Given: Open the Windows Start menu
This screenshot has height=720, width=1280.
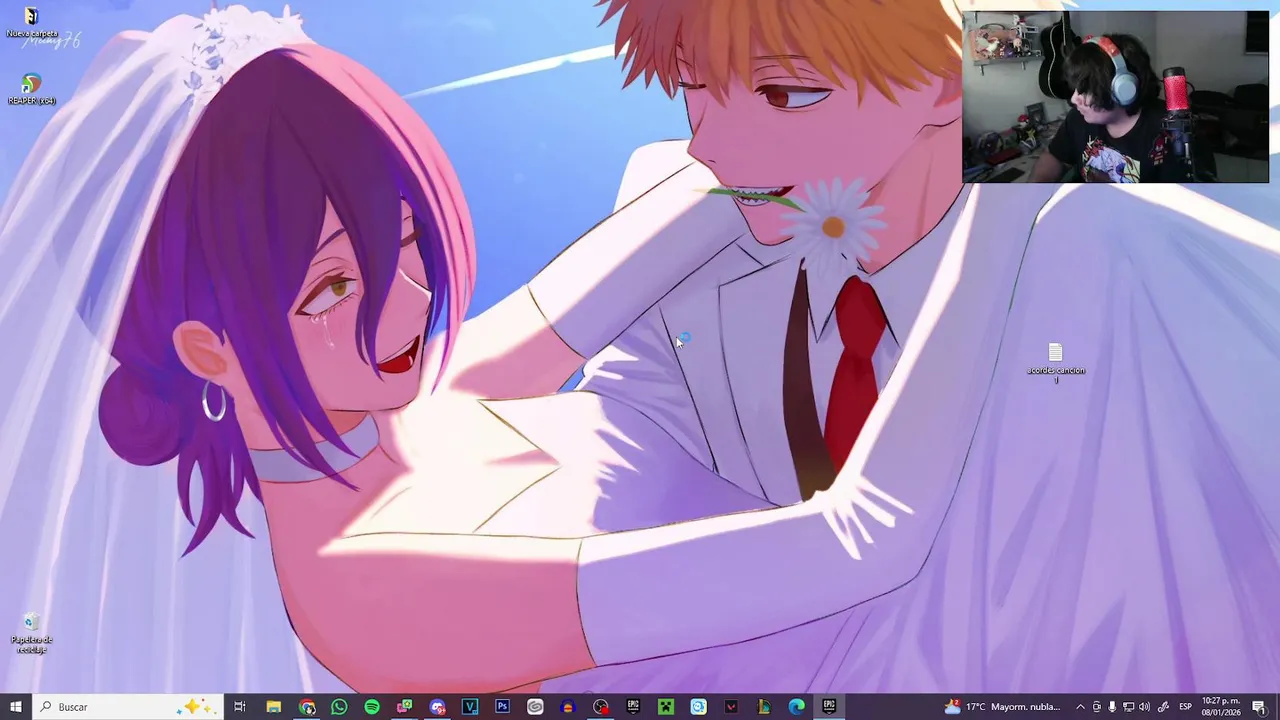Looking at the screenshot, I should point(16,707).
